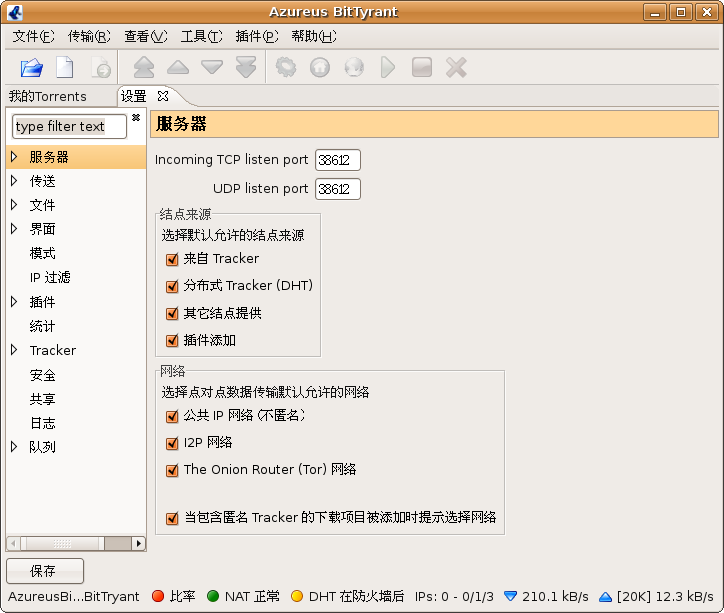Disable I2P 网络 checkbox
724x613 pixels.
click(172, 444)
